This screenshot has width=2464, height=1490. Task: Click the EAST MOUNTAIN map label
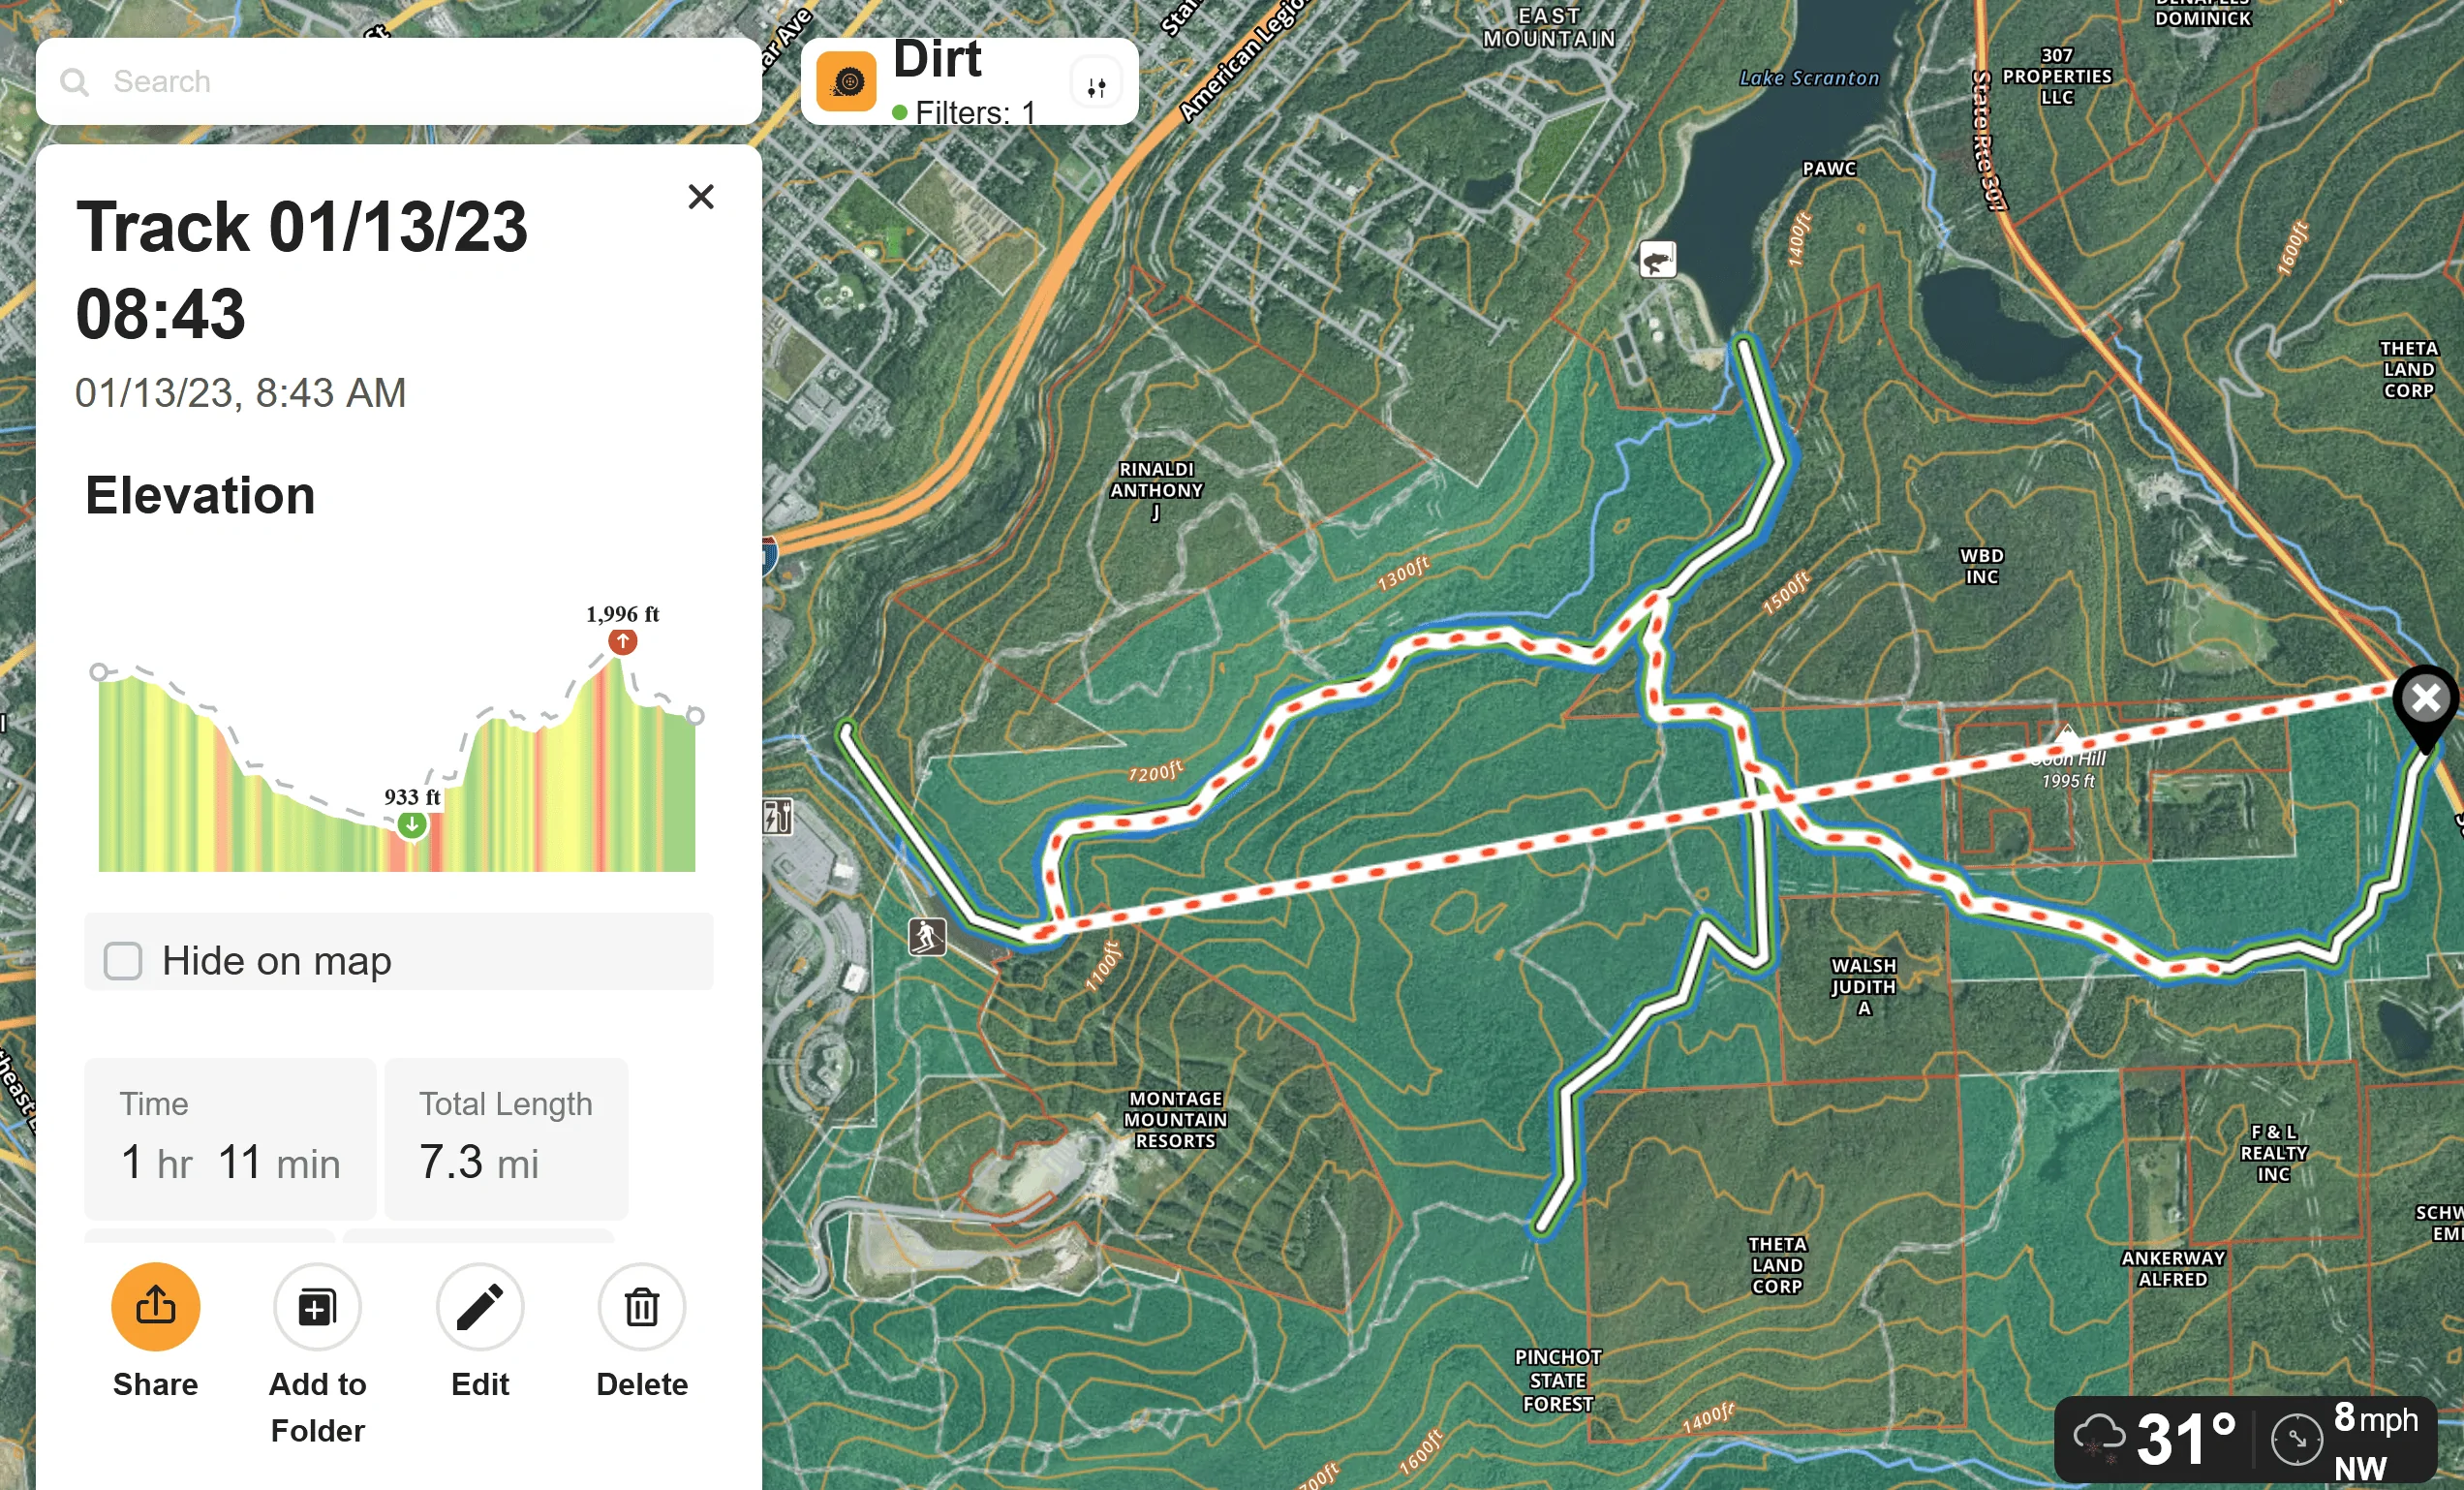coord(1549,28)
